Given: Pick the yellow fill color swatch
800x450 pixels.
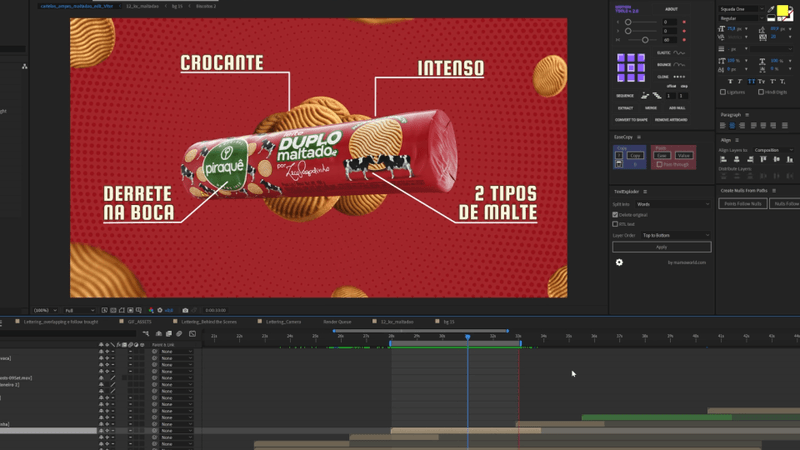Looking at the screenshot, I should [782, 9].
